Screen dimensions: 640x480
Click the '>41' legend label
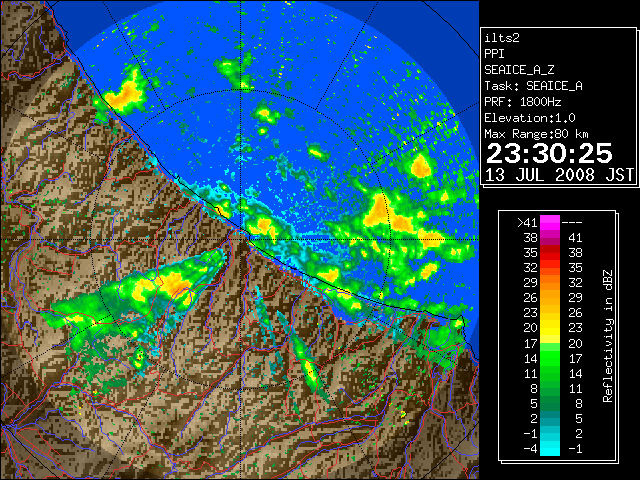click(527, 223)
